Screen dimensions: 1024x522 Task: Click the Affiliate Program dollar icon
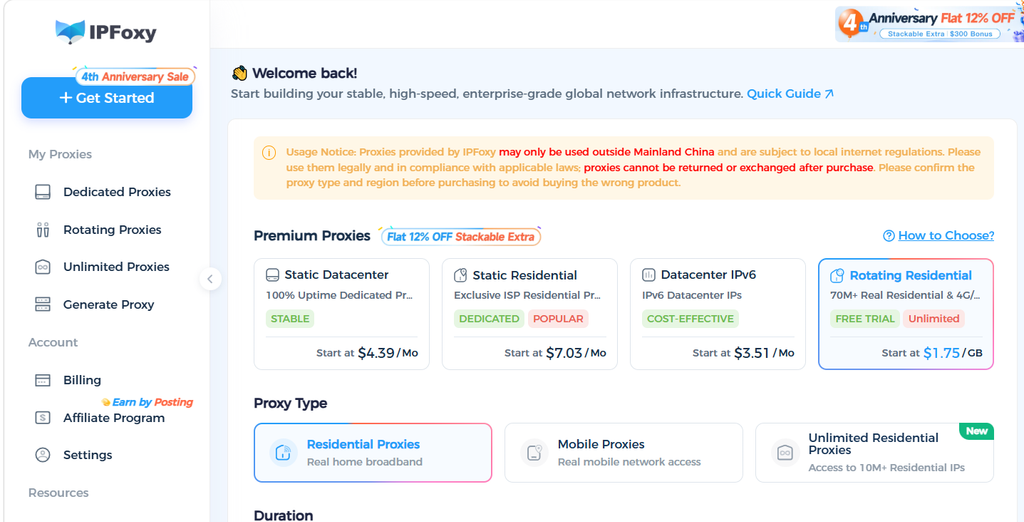tap(42, 418)
